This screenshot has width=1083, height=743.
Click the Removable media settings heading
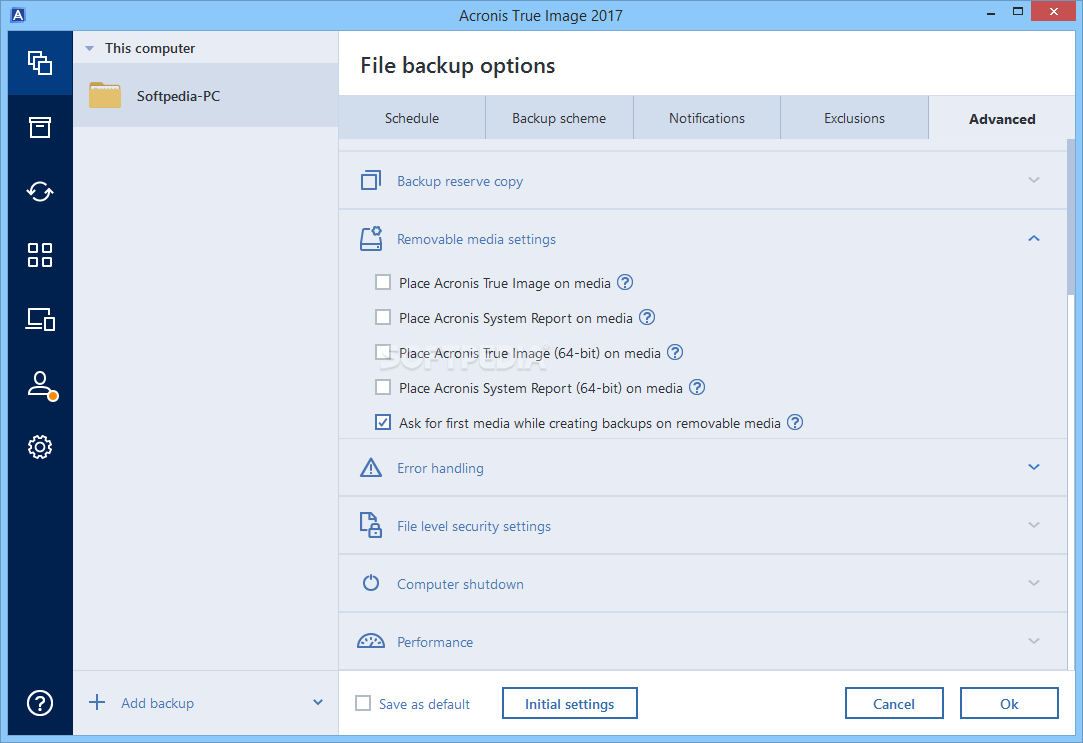point(477,240)
